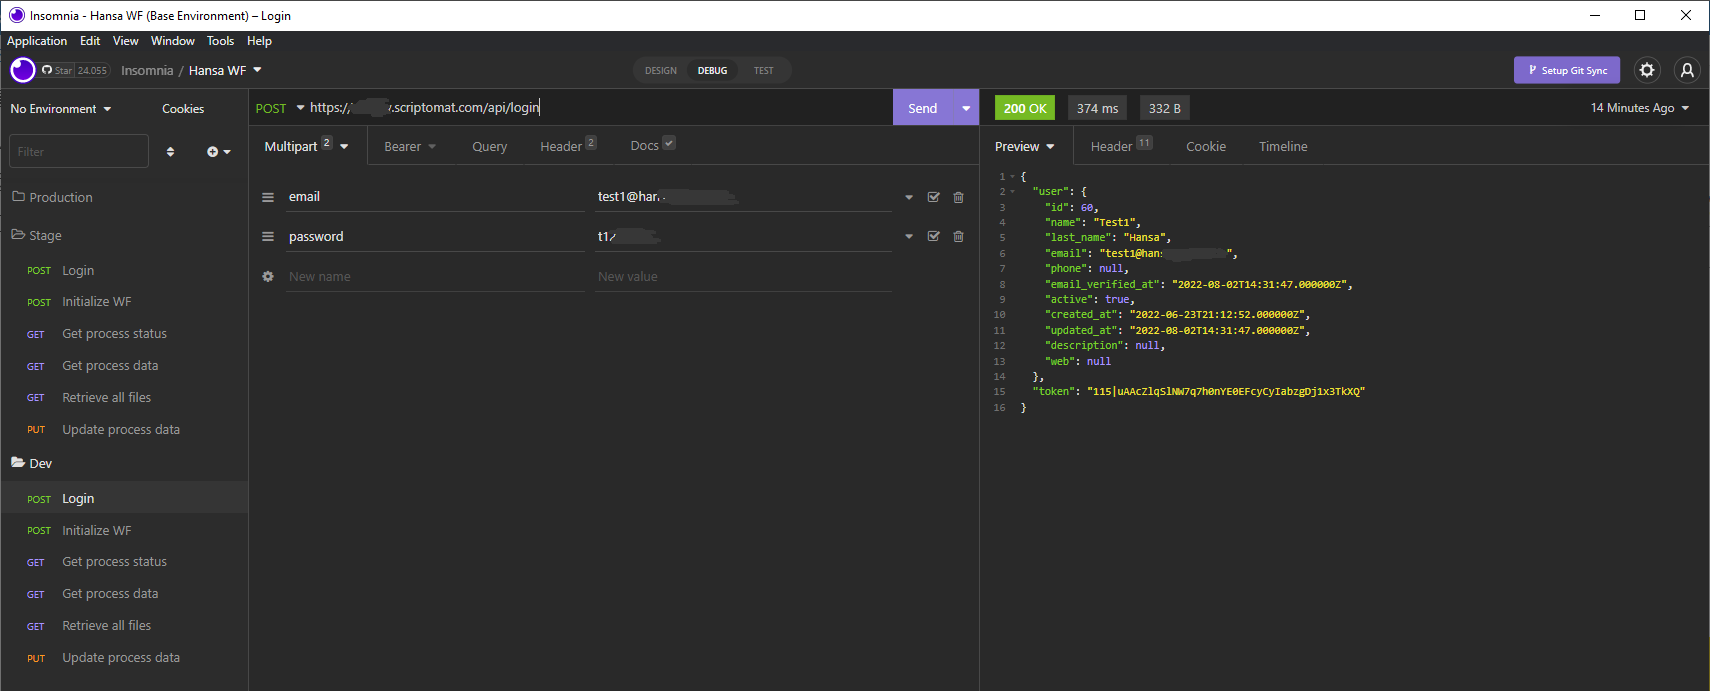This screenshot has height=691, width=1711.
Task: Open the GitHub Star counter button
Action: (74, 70)
